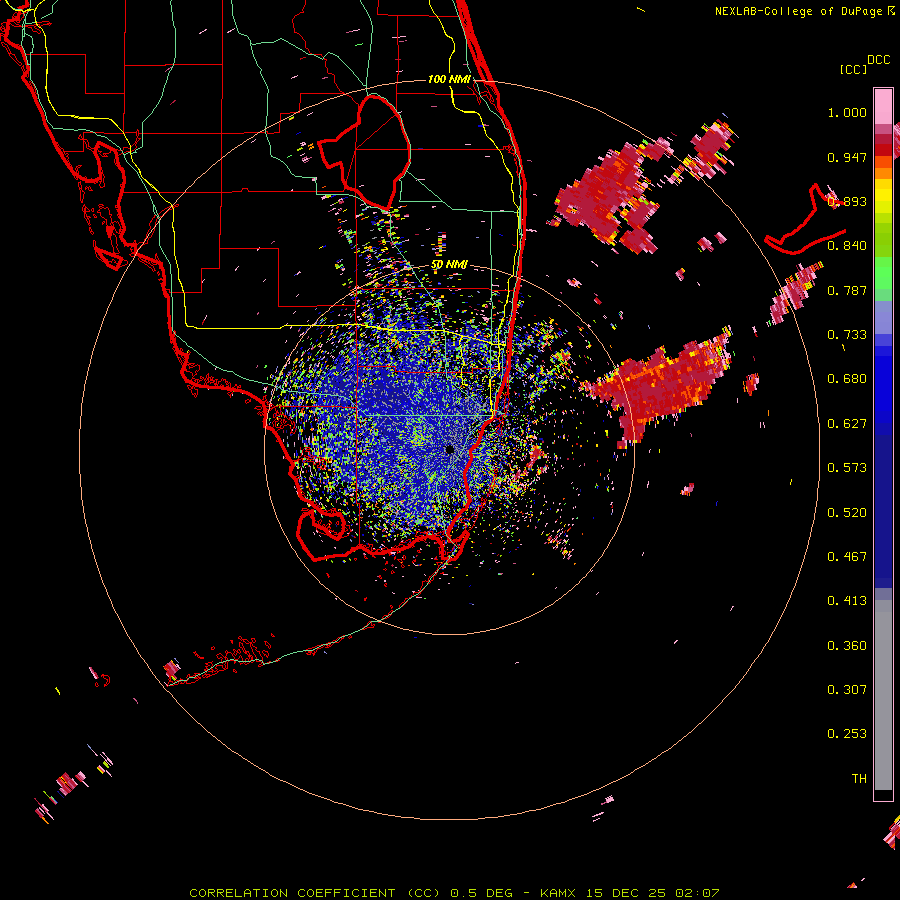Click the 0.413 scale value
This screenshot has height=900, width=900.
[847, 601]
